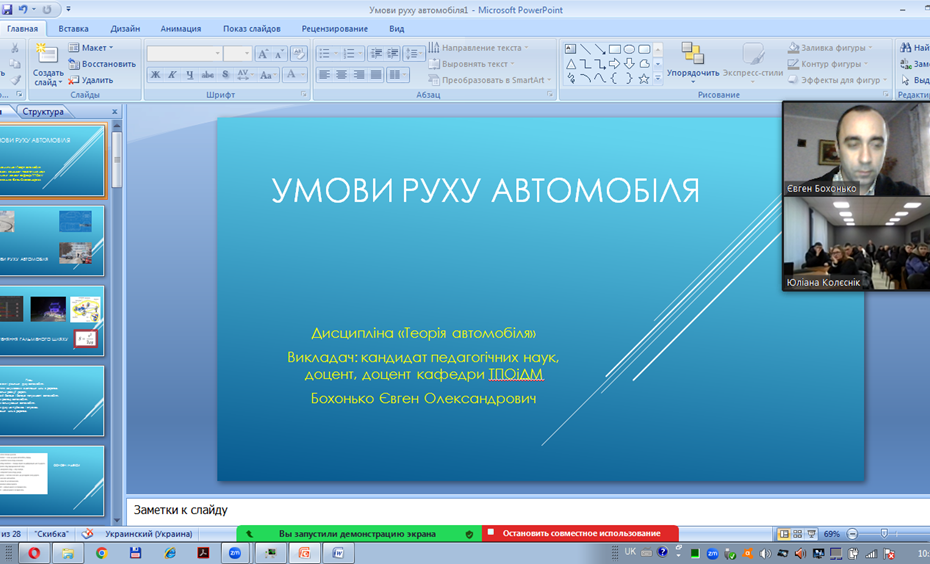Viewport: 930px width, 564px height.
Task: Switch to the Структура pane tab
Action: (x=42, y=112)
